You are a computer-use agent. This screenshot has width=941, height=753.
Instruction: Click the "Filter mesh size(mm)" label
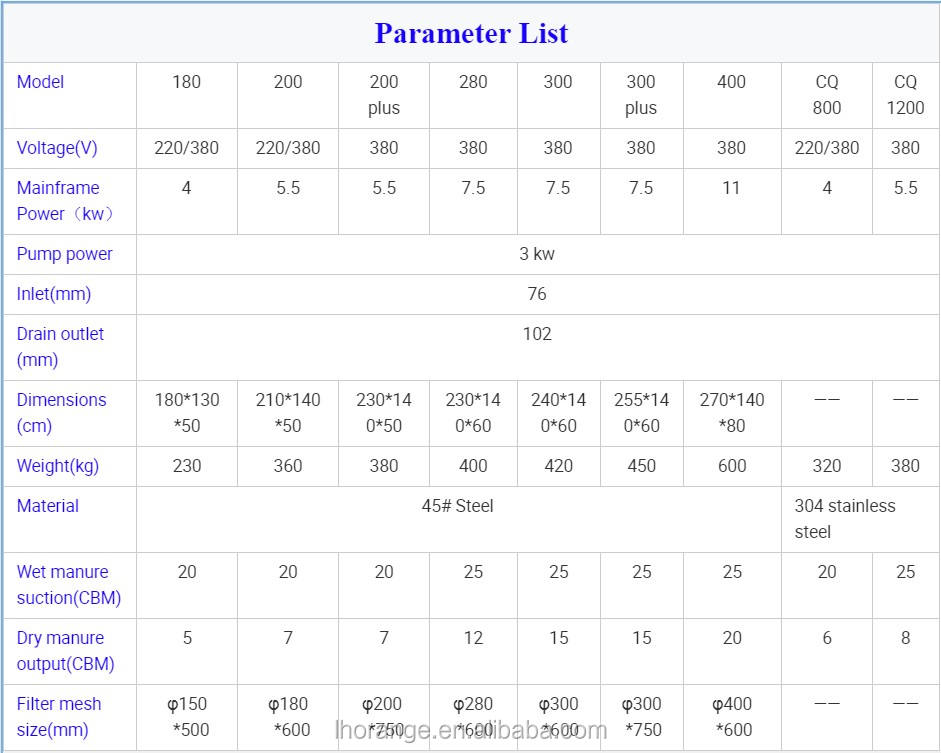click(59, 717)
